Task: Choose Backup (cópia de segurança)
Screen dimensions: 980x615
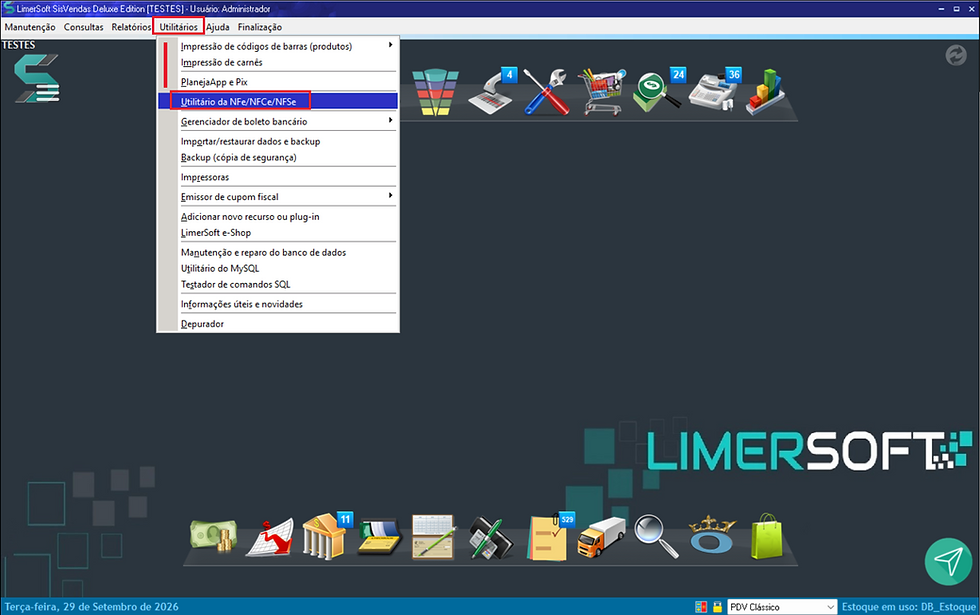Action: pos(279,158)
